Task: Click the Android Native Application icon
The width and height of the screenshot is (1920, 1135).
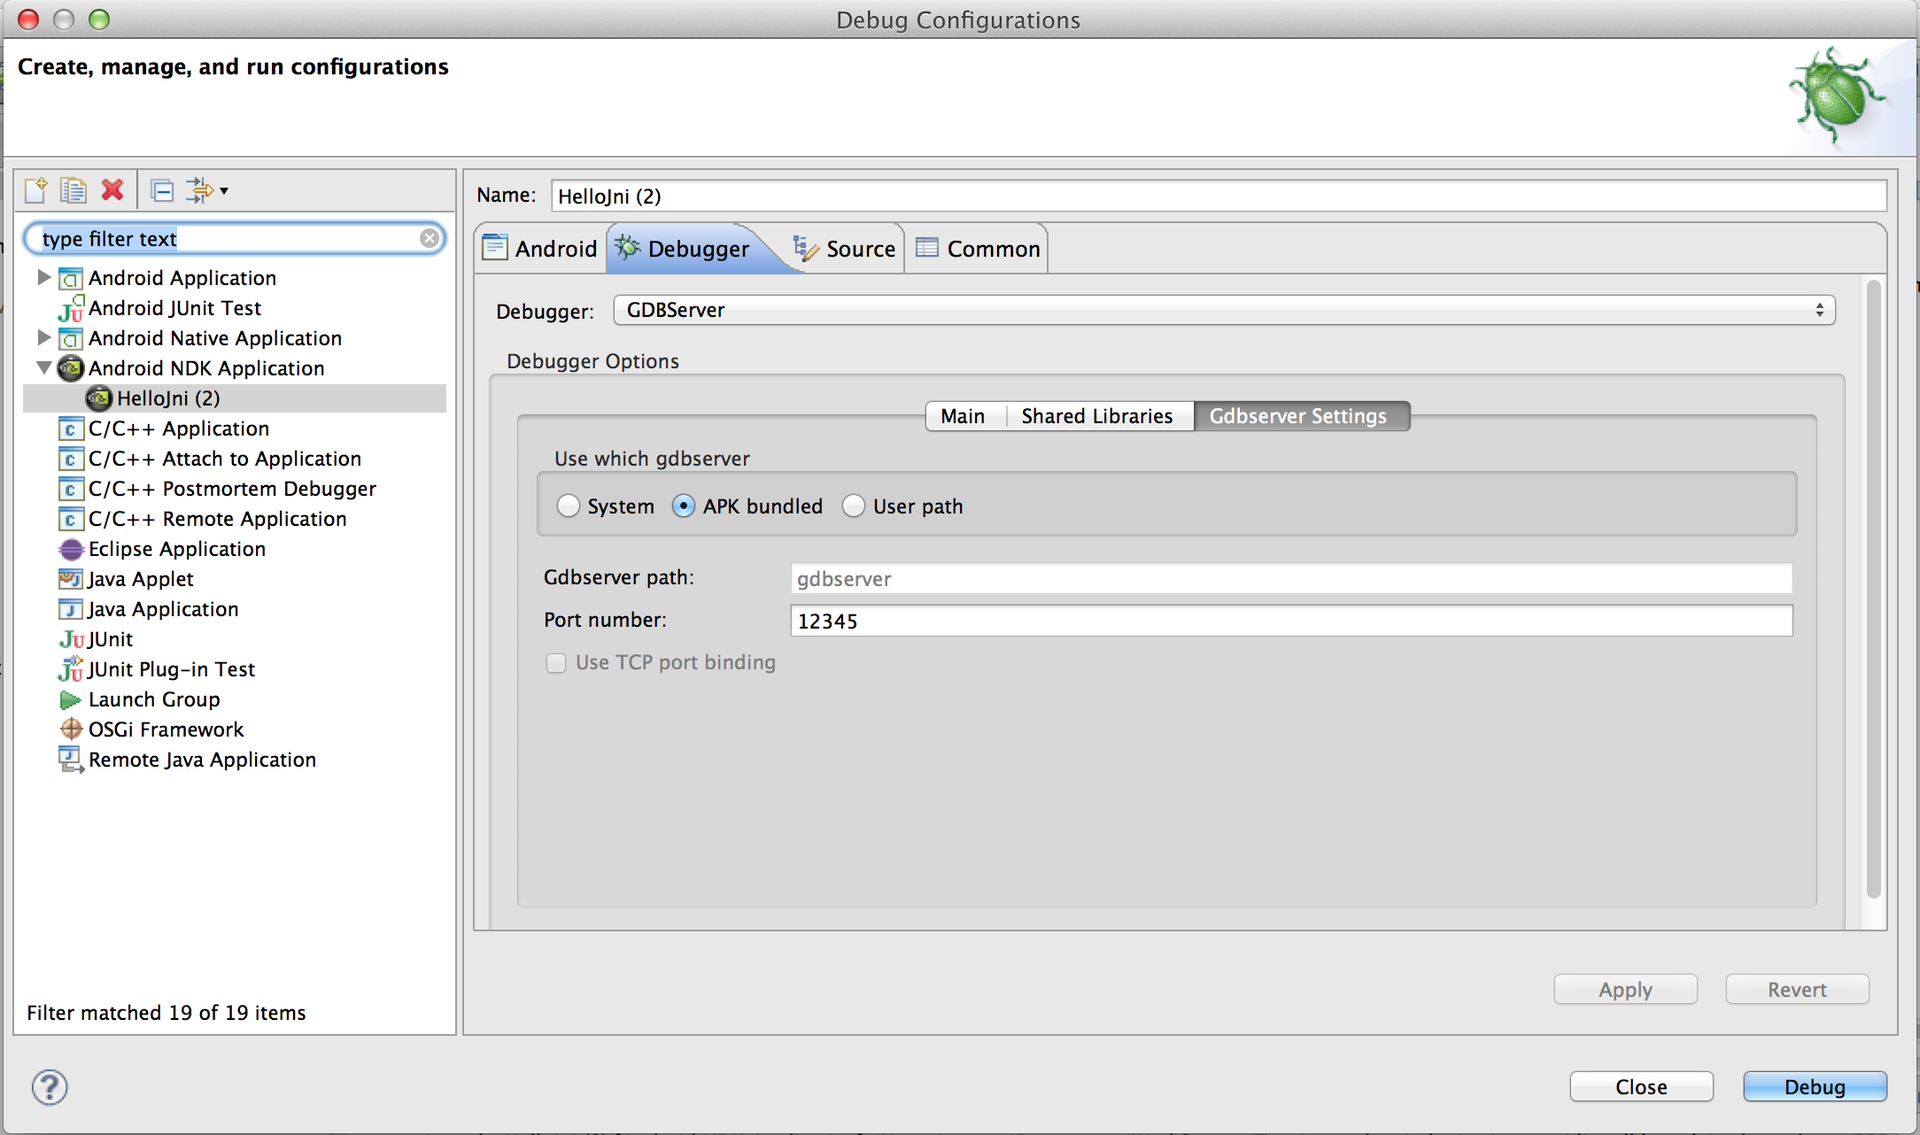Action: point(70,338)
